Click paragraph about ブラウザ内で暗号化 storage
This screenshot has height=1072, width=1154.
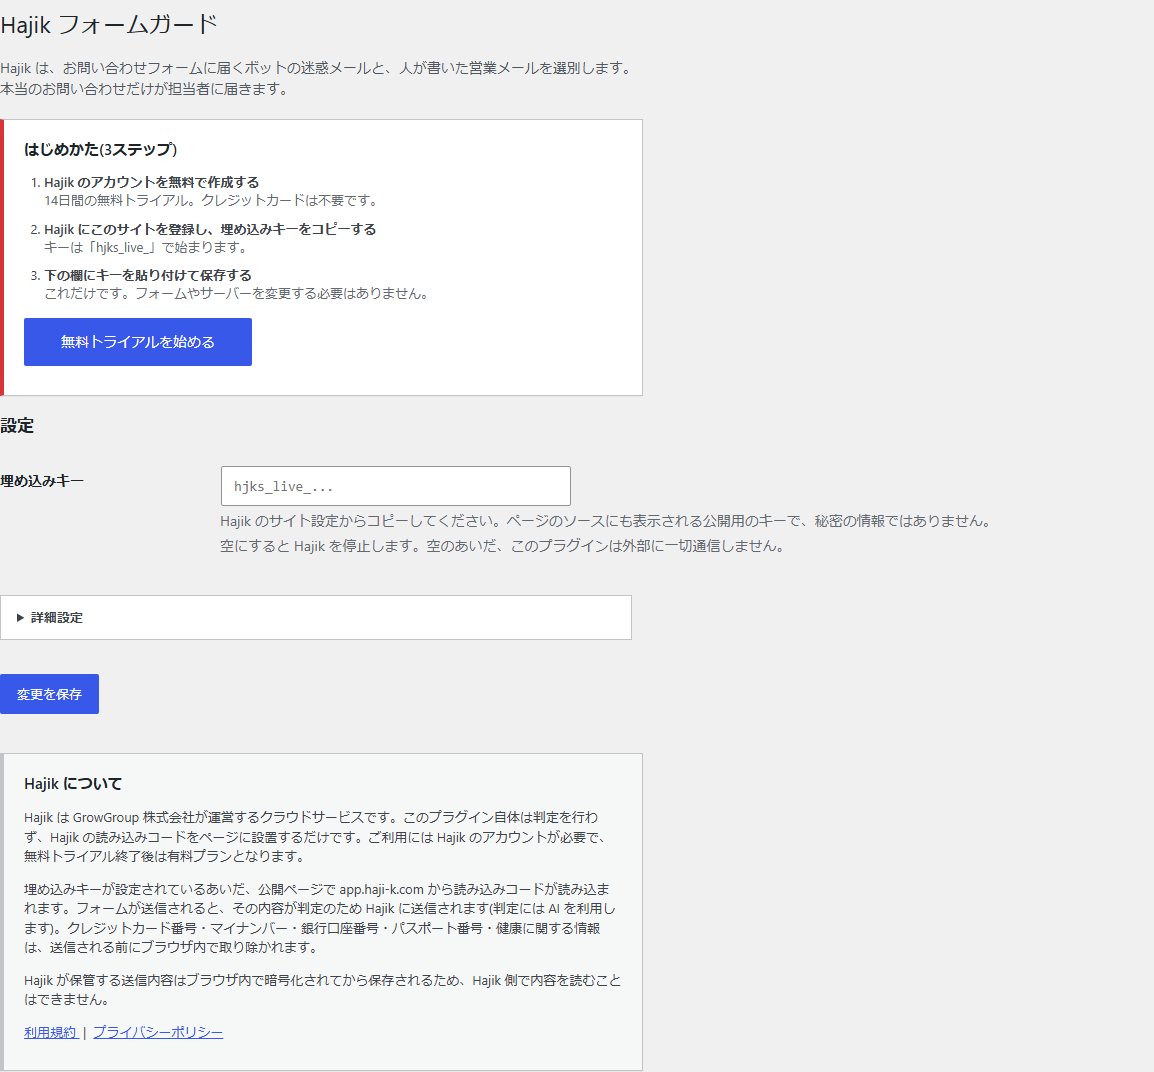322,990
